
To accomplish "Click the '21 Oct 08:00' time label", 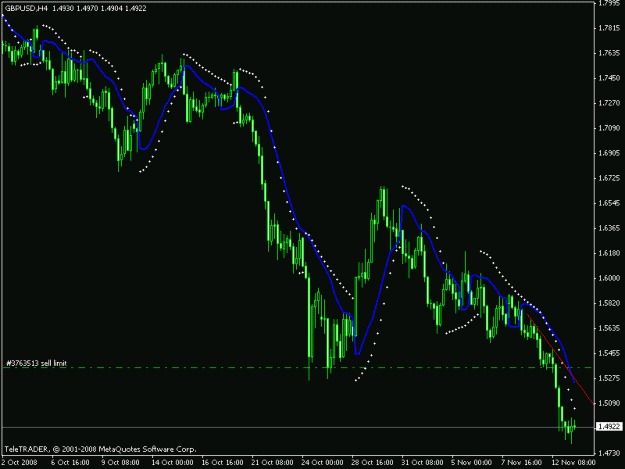I will [x=272, y=462].
